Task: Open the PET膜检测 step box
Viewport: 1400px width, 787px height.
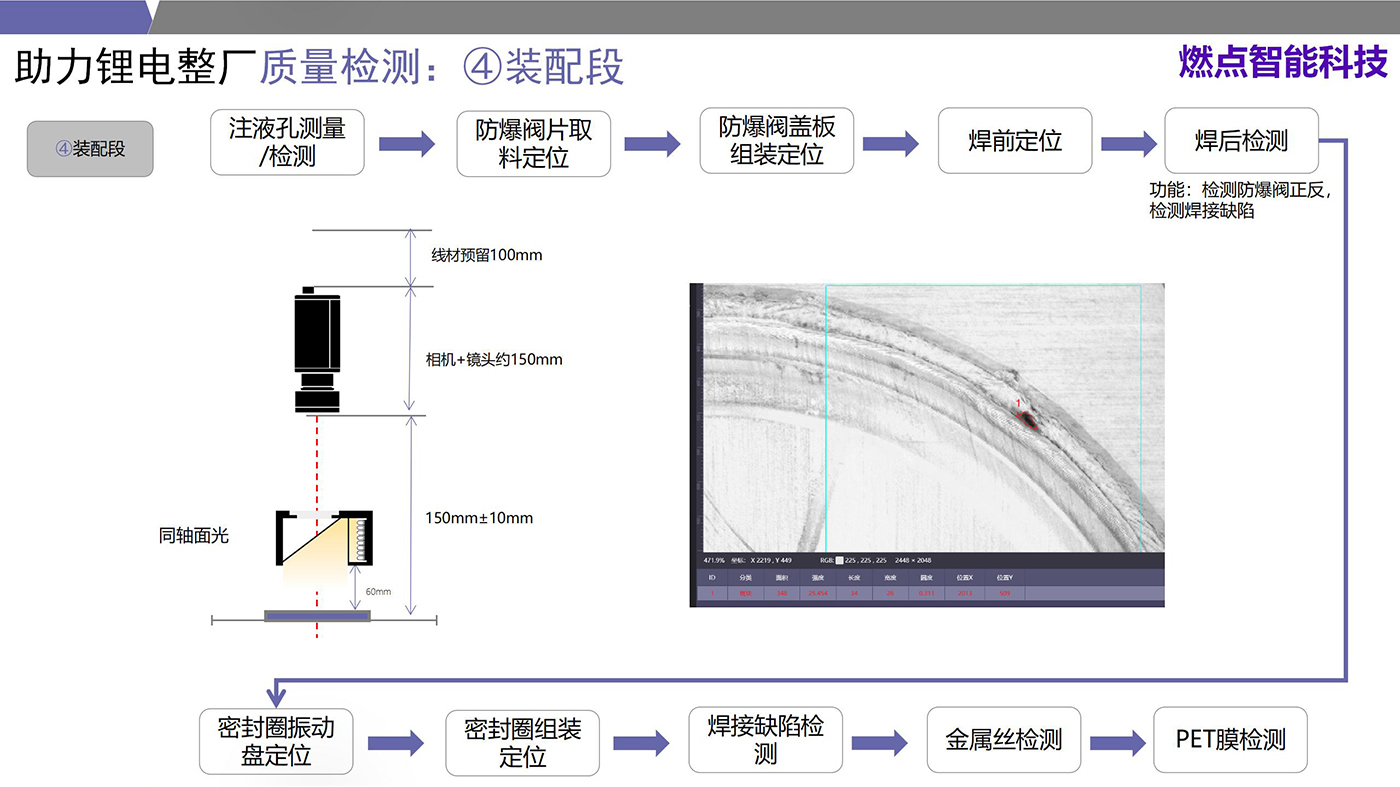Action: coord(1230,740)
